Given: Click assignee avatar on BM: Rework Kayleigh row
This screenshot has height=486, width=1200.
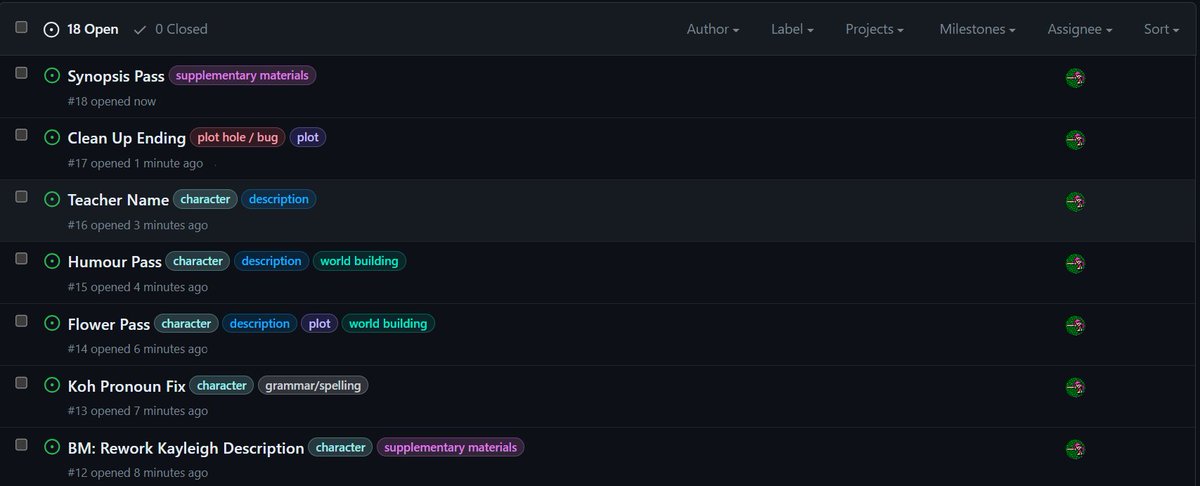Looking at the screenshot, I should 1076,450.
